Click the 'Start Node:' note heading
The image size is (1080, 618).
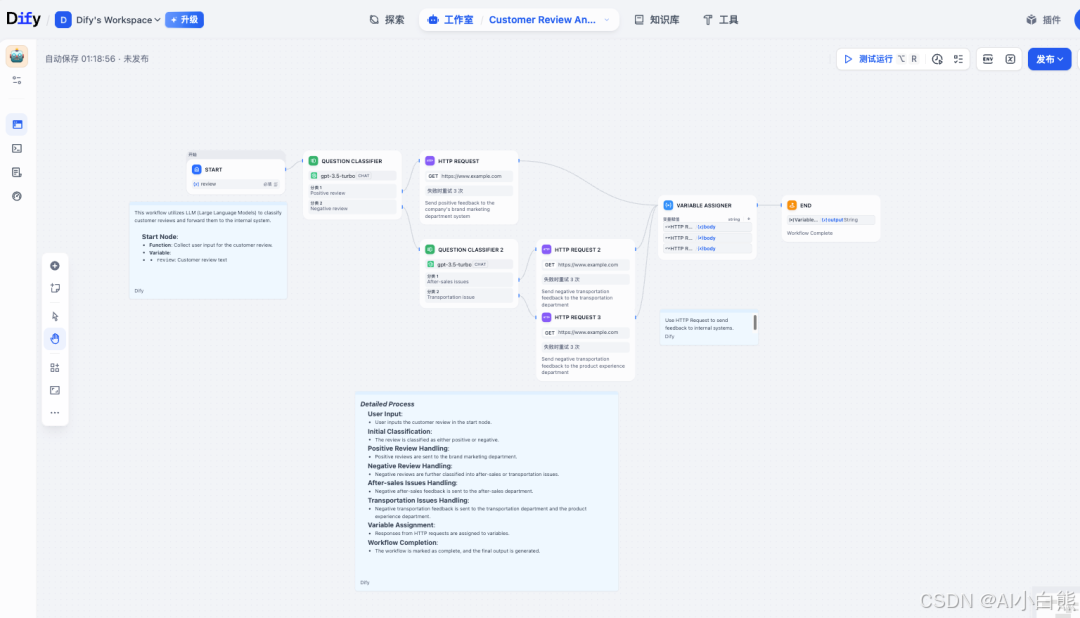coord(160,236)
